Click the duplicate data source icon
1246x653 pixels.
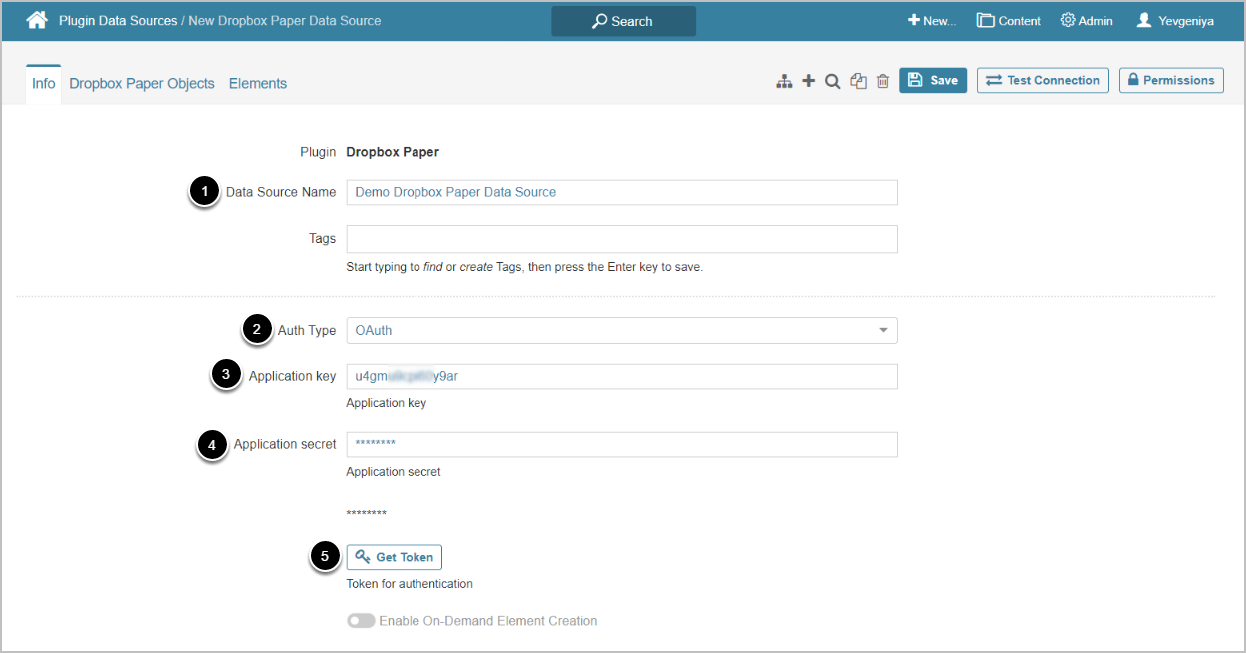(x=858, y=82)
